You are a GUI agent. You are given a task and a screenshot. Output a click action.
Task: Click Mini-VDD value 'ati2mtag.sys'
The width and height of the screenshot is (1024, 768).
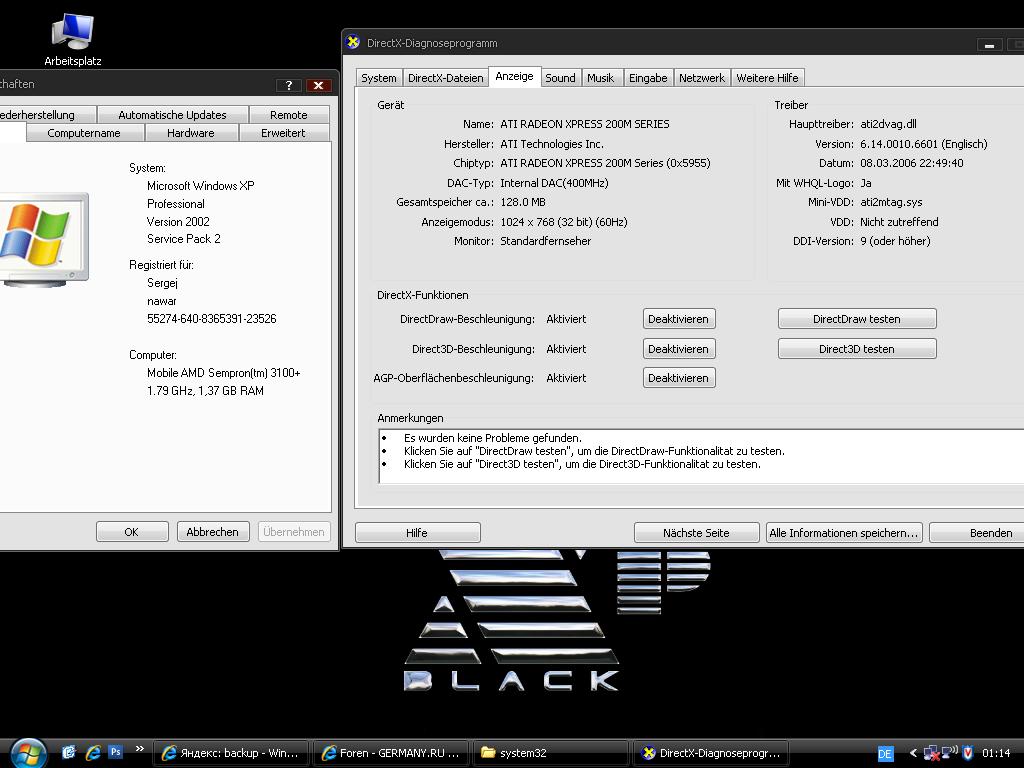[x=891, y=202]
